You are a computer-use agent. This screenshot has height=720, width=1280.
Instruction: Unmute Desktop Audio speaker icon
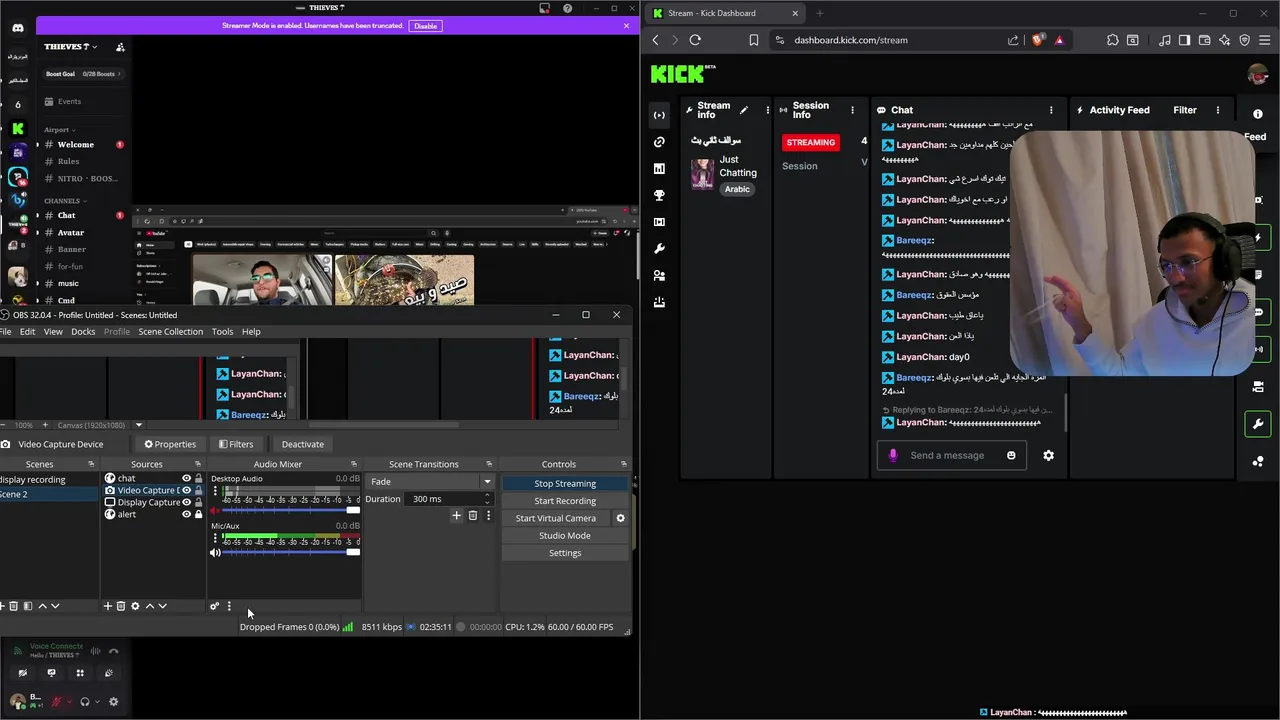point(215,511)
